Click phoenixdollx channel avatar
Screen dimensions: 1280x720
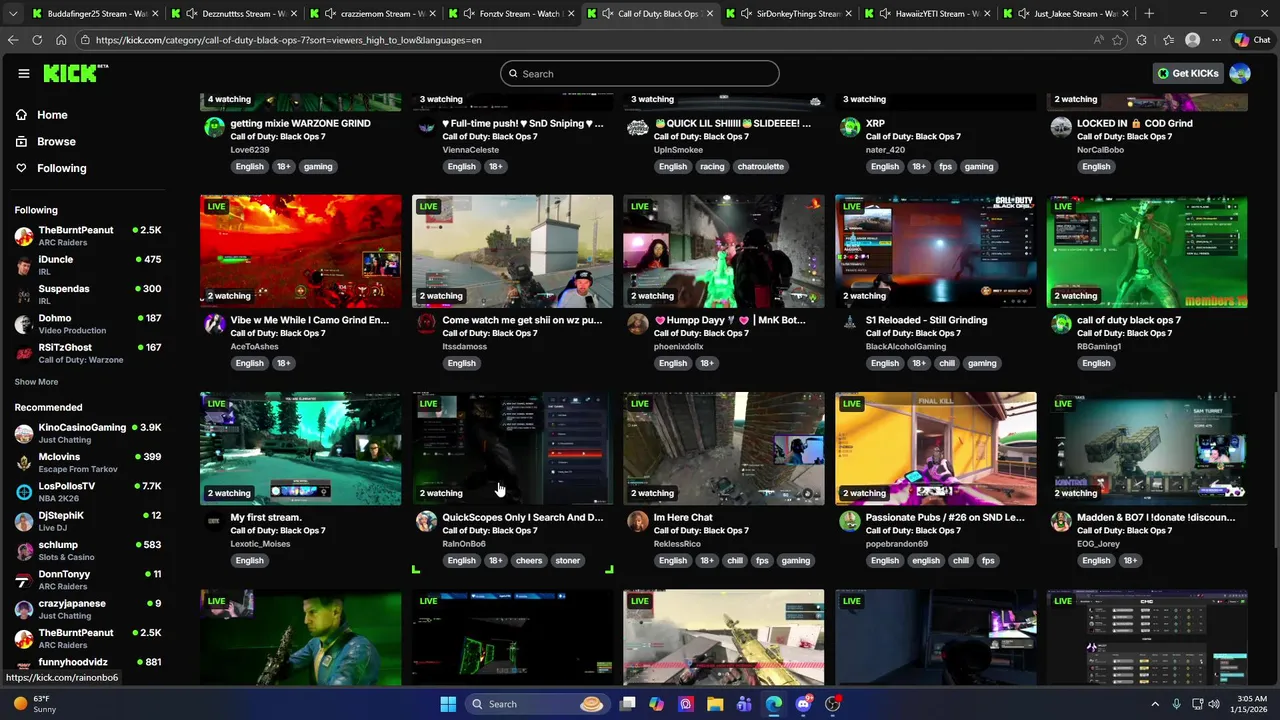638,324
